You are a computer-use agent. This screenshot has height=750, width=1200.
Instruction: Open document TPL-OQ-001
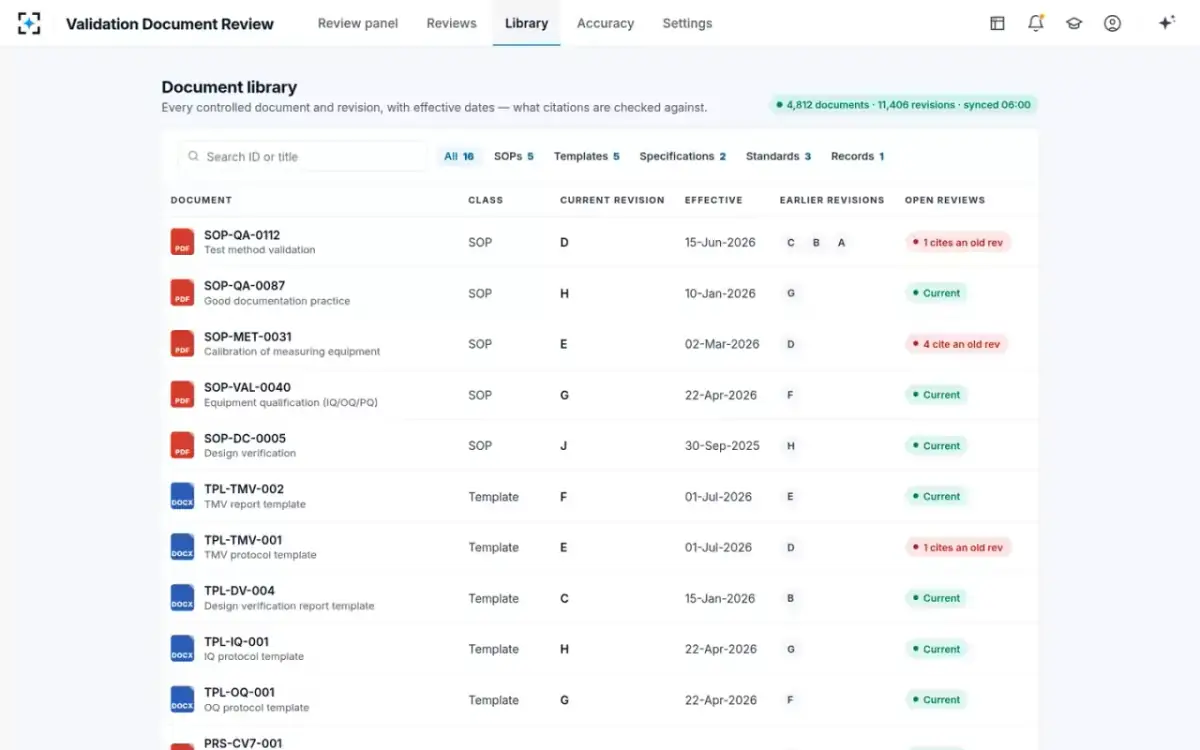239,692
